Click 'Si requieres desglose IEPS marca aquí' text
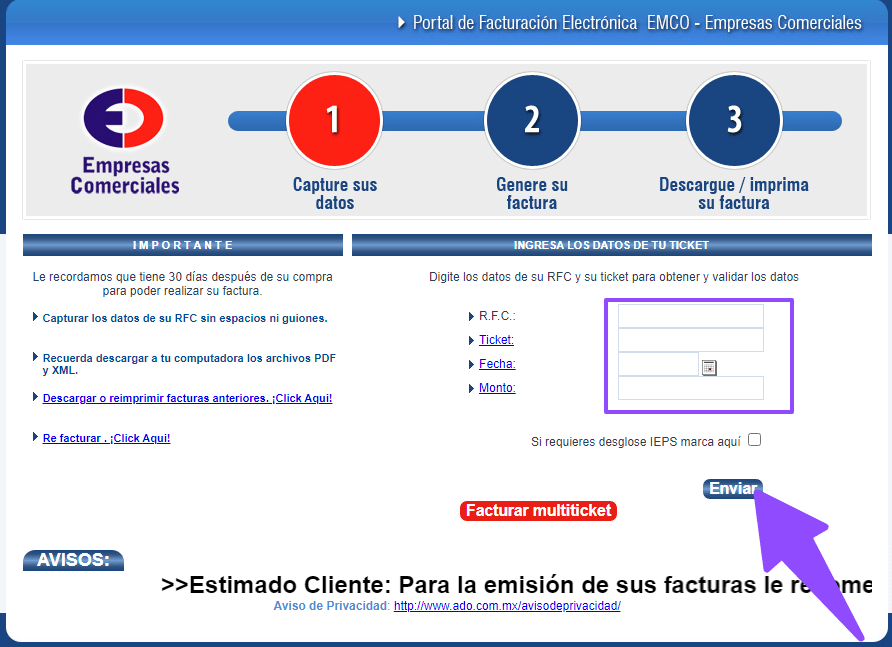Image resolution: width=892 pixels, height=647 pixels. click(636, 442)
